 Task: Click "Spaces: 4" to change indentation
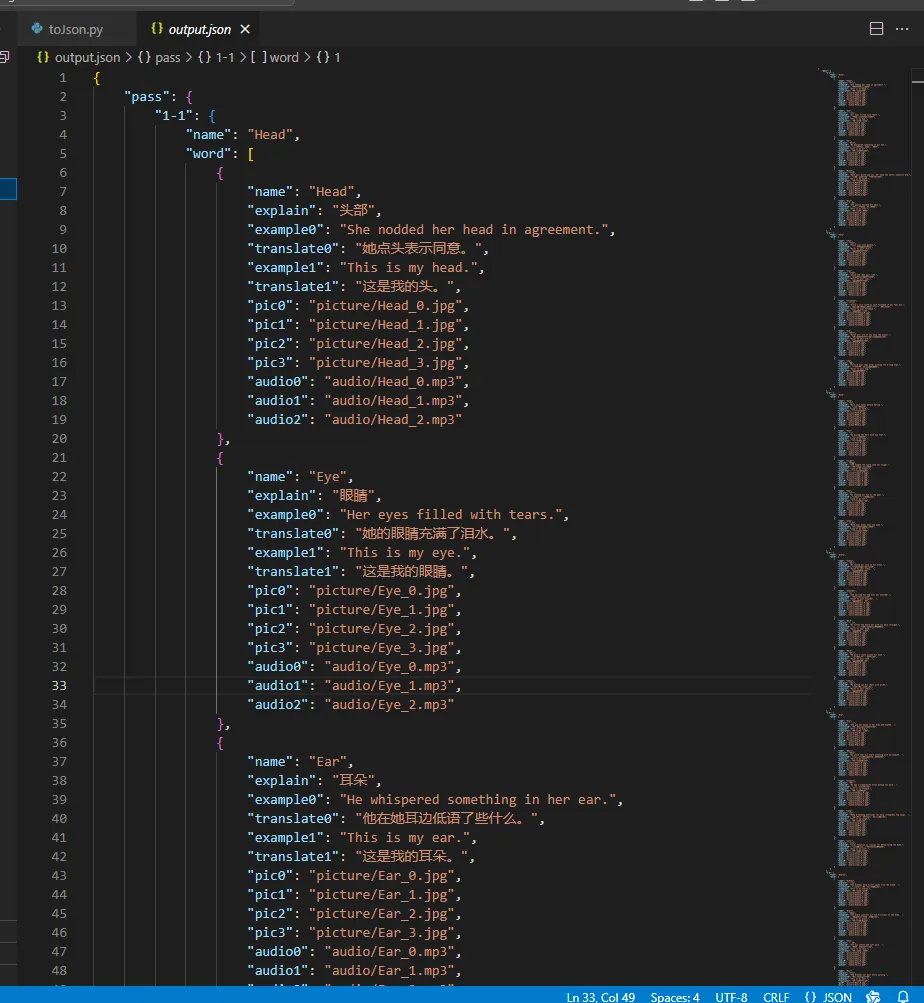675,995
